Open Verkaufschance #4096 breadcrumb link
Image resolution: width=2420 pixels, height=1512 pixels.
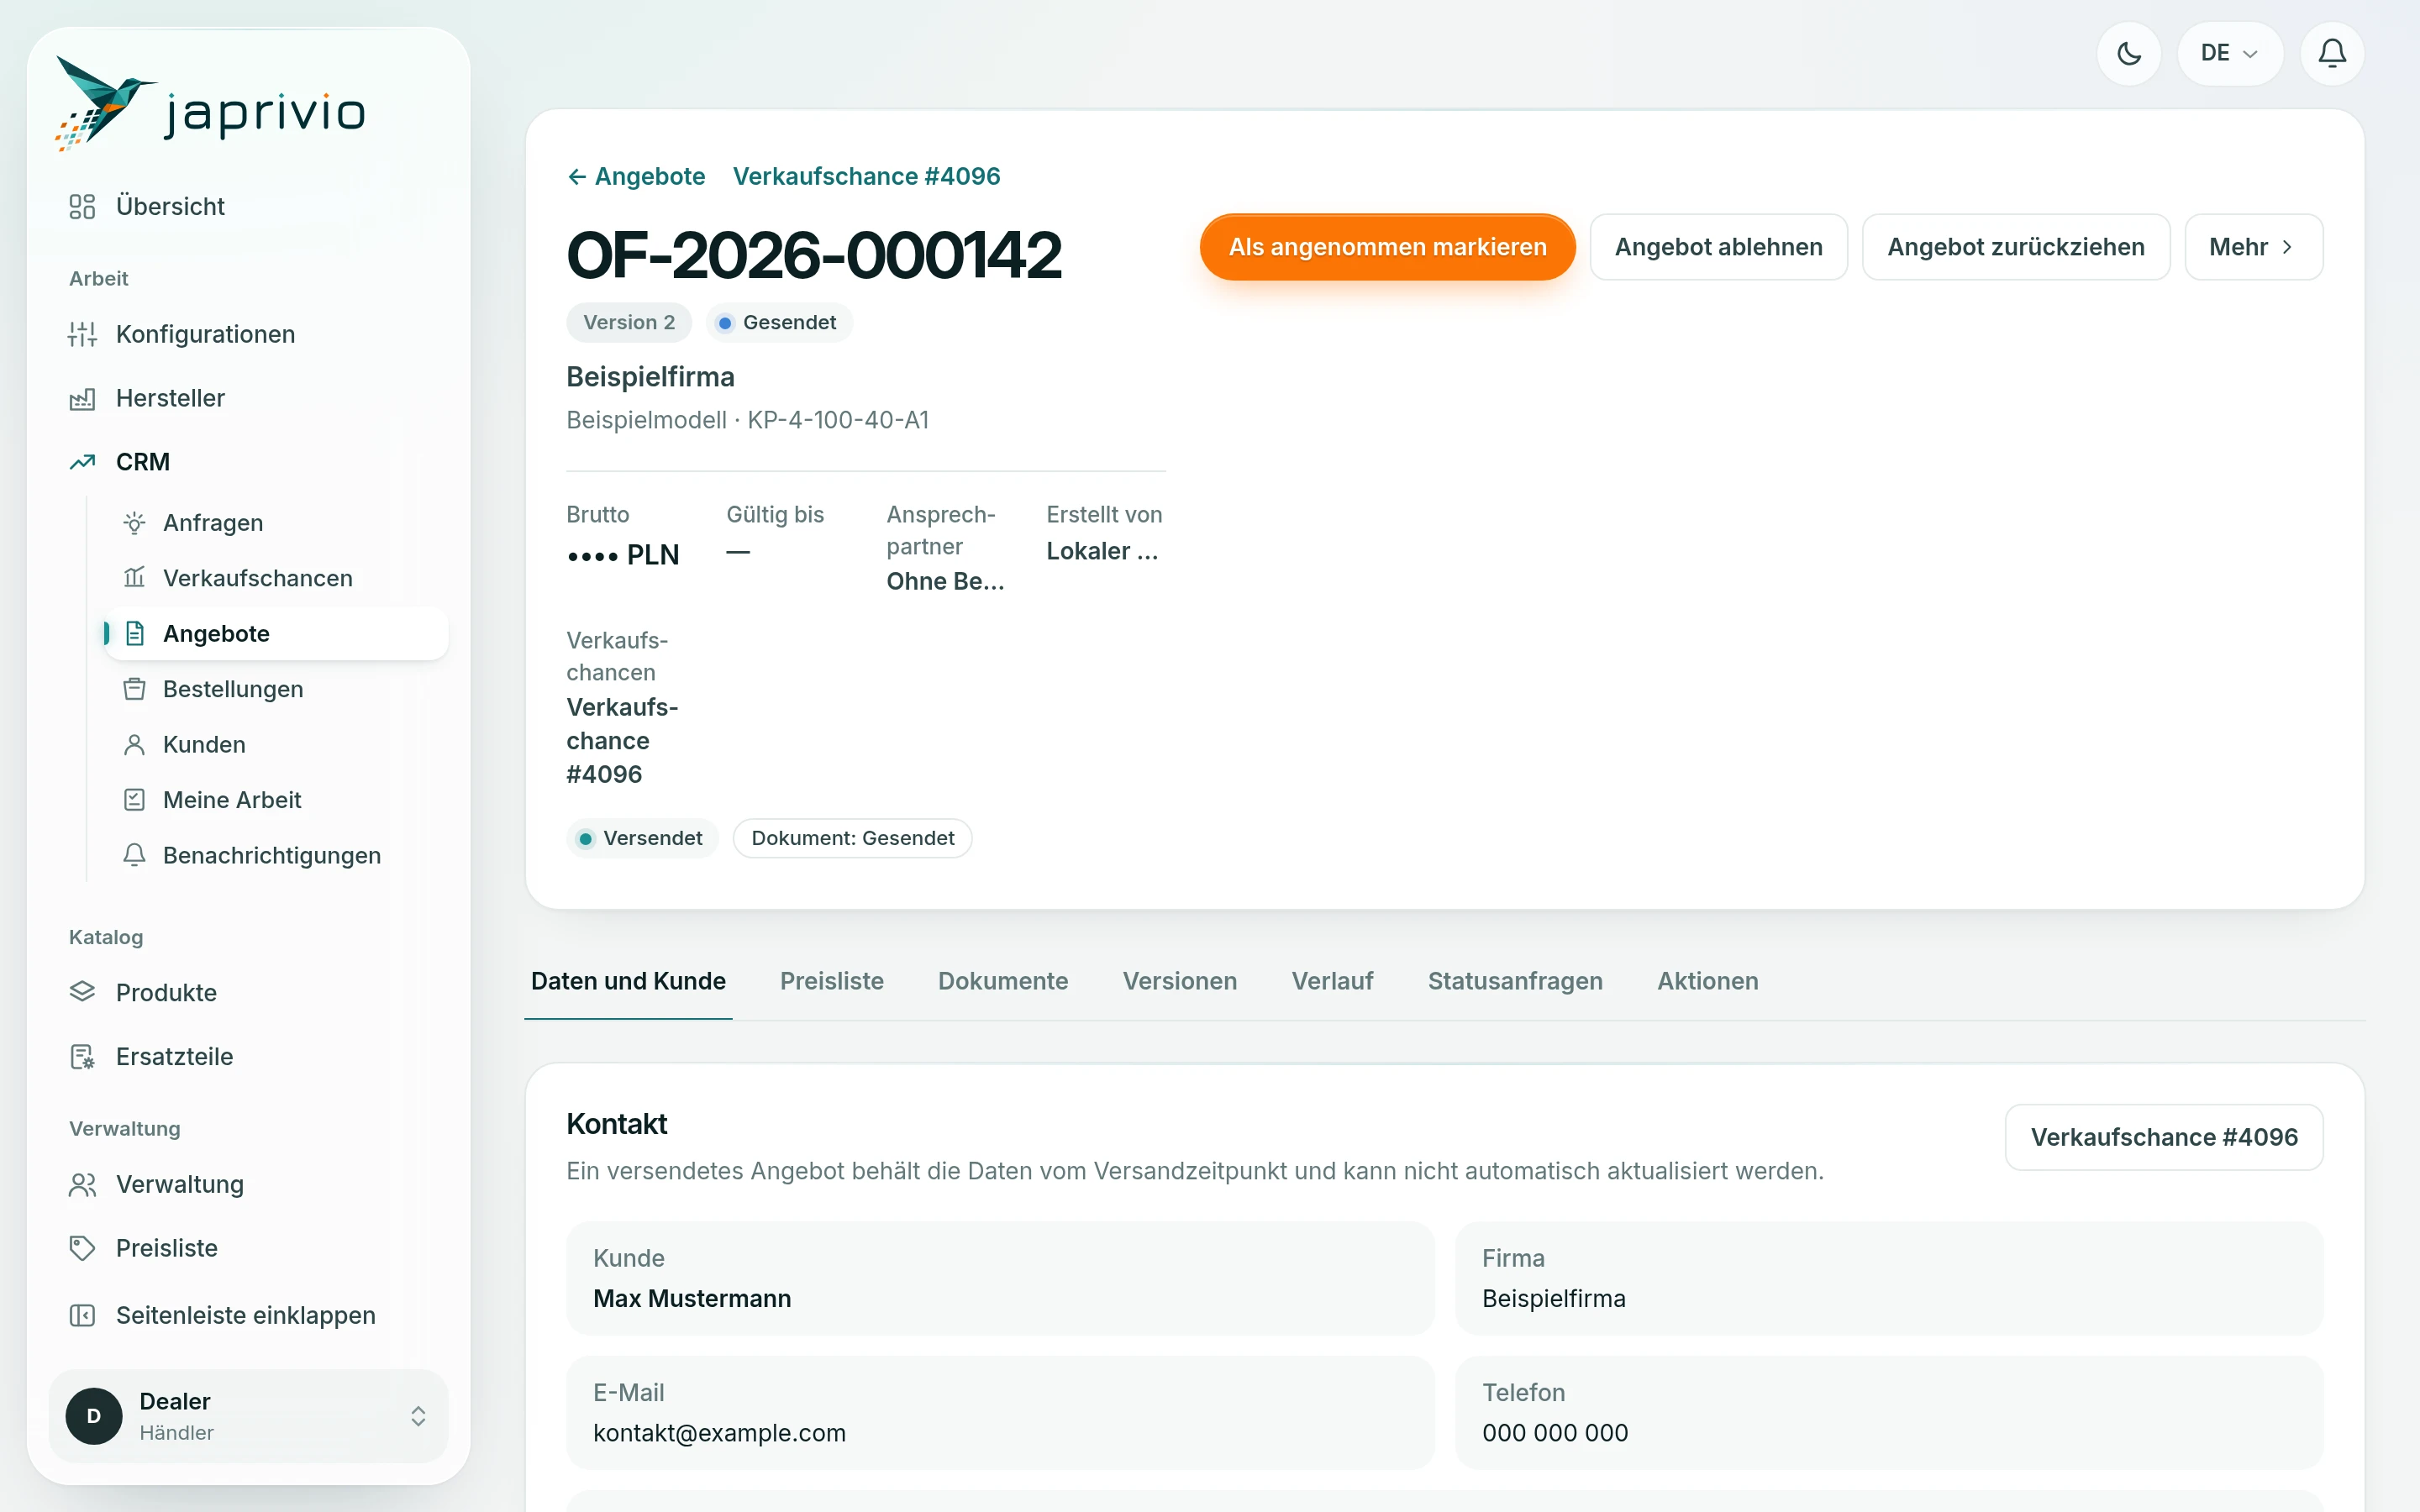[866, 176]
